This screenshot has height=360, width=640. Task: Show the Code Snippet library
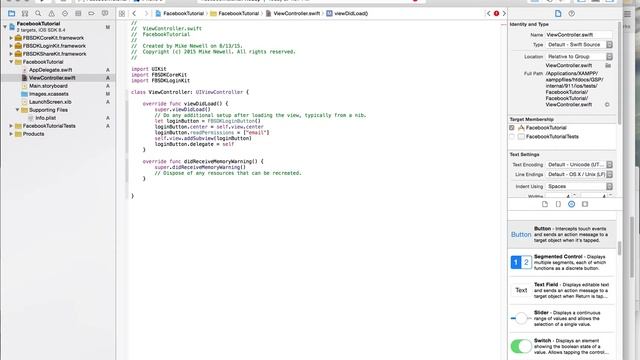click(558, 204)
